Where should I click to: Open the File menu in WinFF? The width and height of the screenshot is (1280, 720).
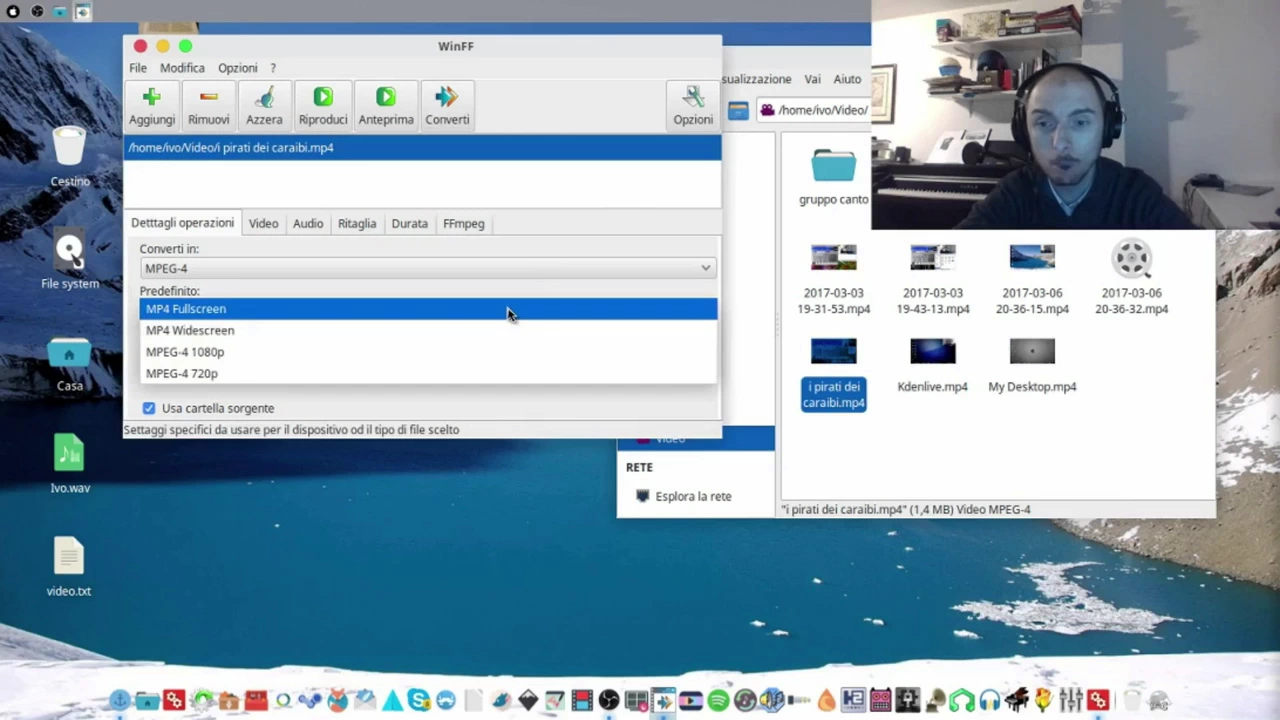(x=138, y=68)
